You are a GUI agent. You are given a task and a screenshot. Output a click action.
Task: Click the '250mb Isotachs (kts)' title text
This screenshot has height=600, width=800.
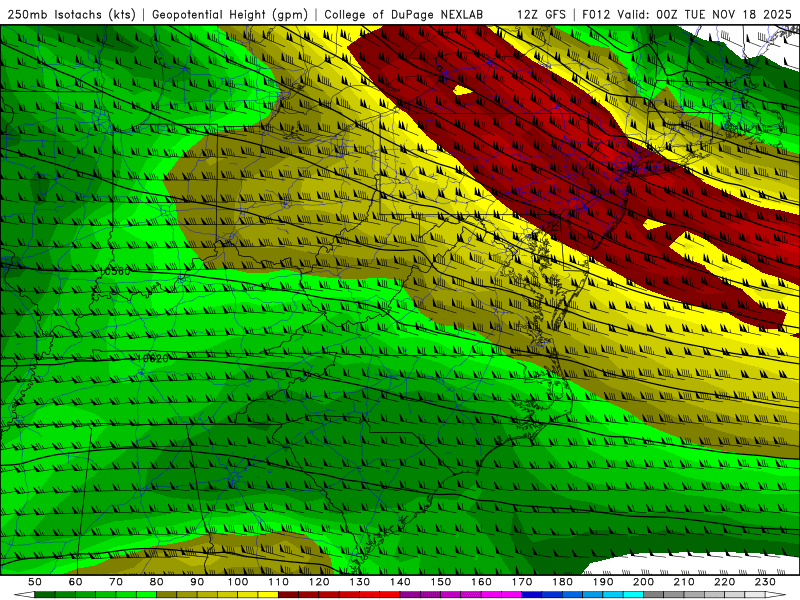coord(71,15)
